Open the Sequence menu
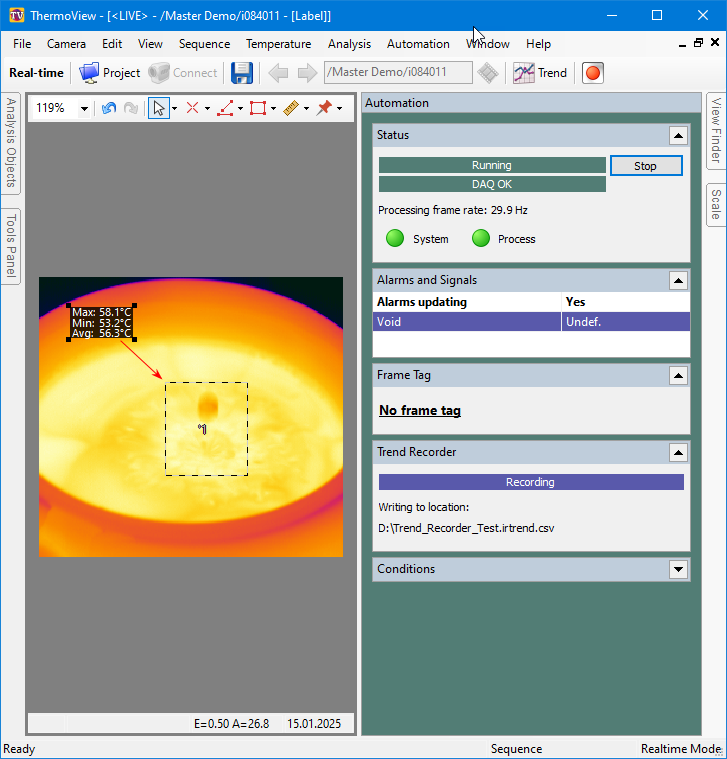 pos(204,44)
